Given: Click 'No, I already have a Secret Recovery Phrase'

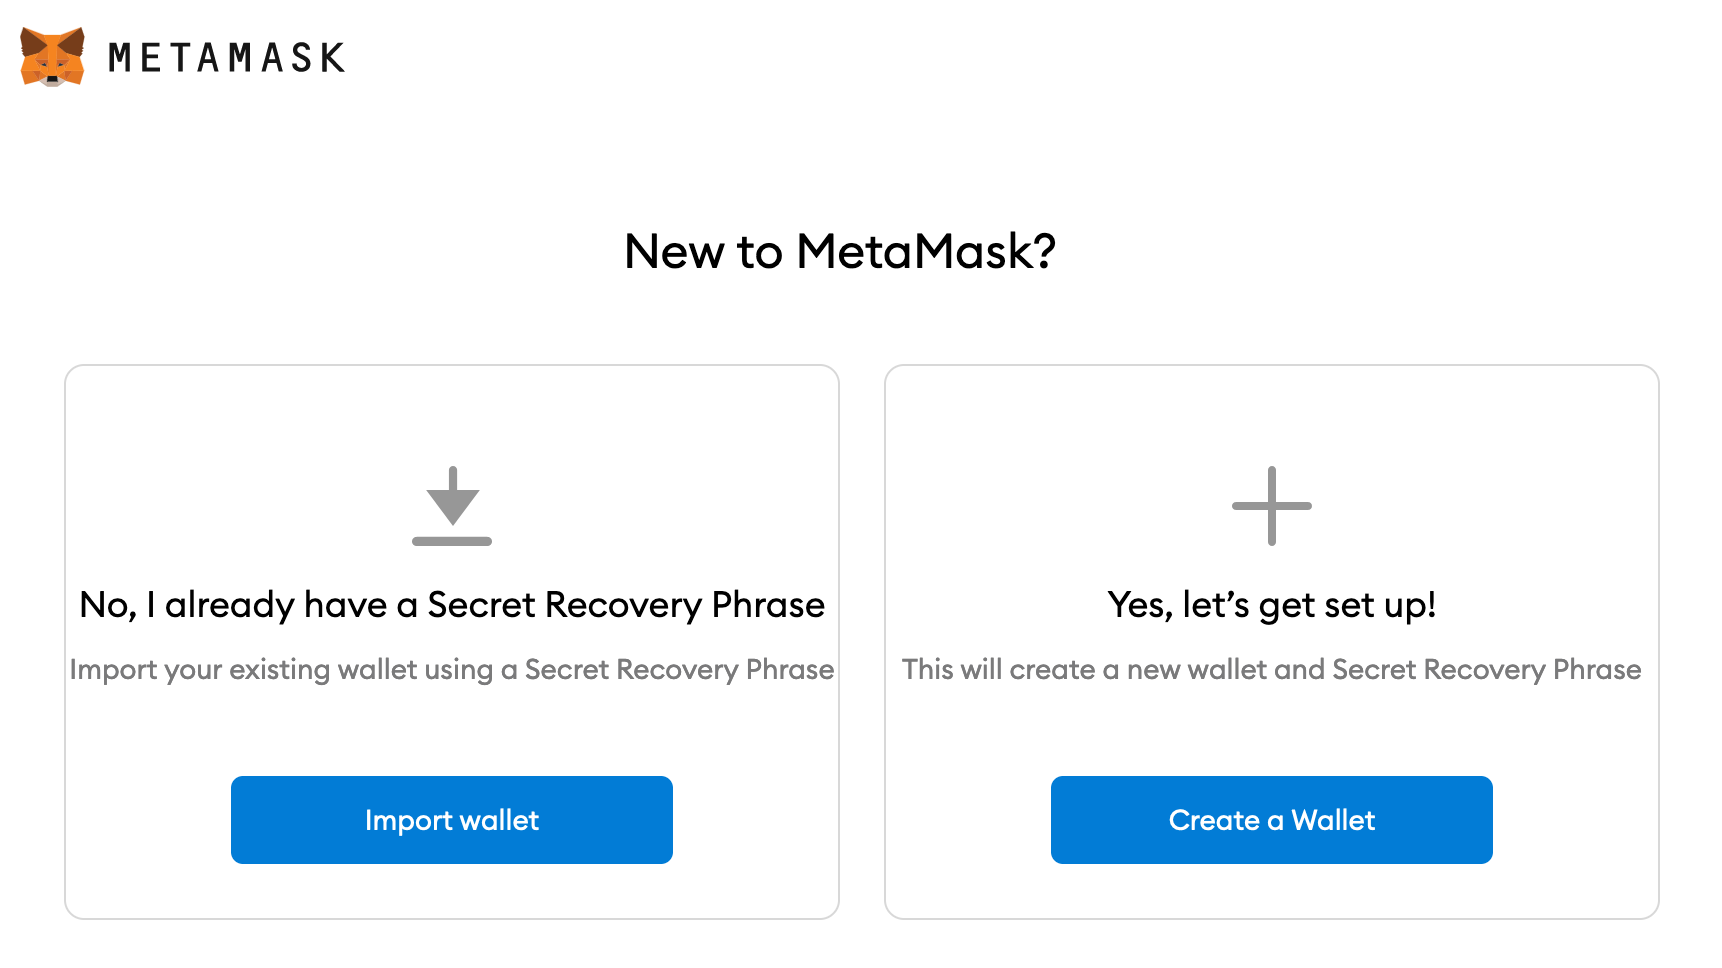Looking at the screenshot, I should click(452, 604).
